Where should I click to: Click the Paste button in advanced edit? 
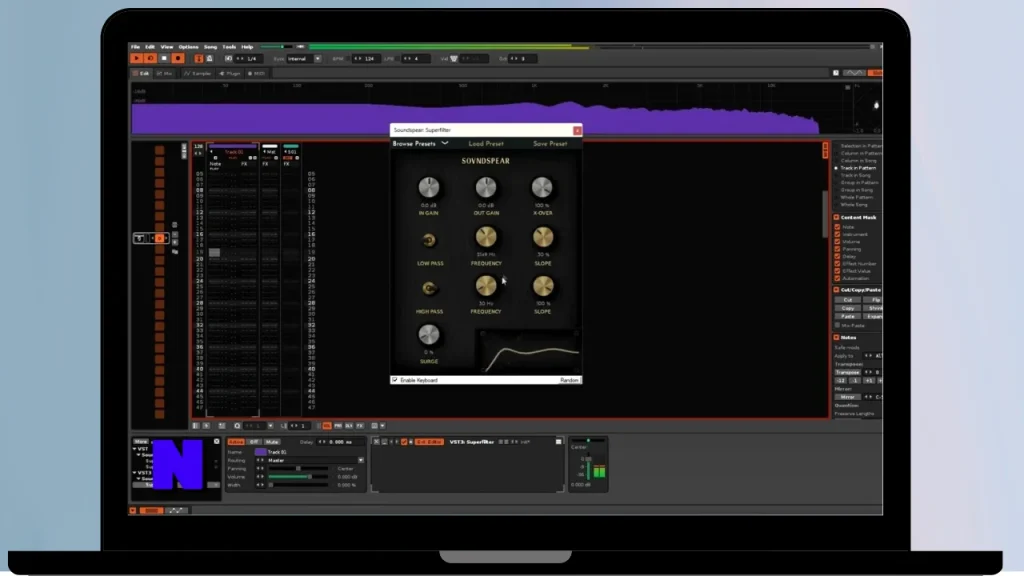[848, 316]
